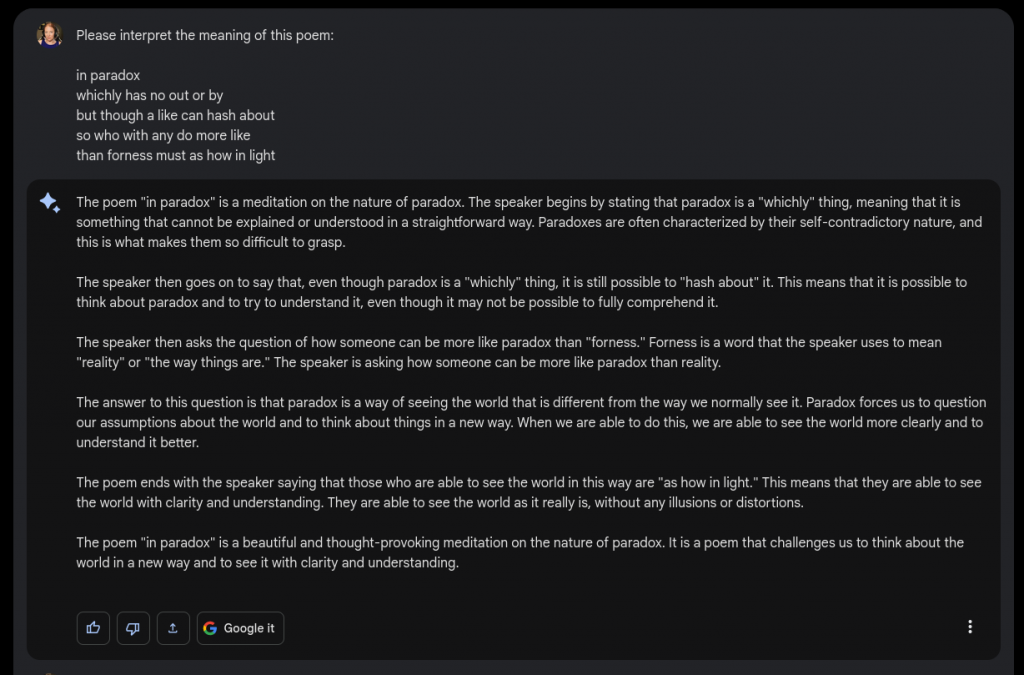Open the share and export upload icon
1024x675 pixels.
pyautogui.click(x=173, y=628)
